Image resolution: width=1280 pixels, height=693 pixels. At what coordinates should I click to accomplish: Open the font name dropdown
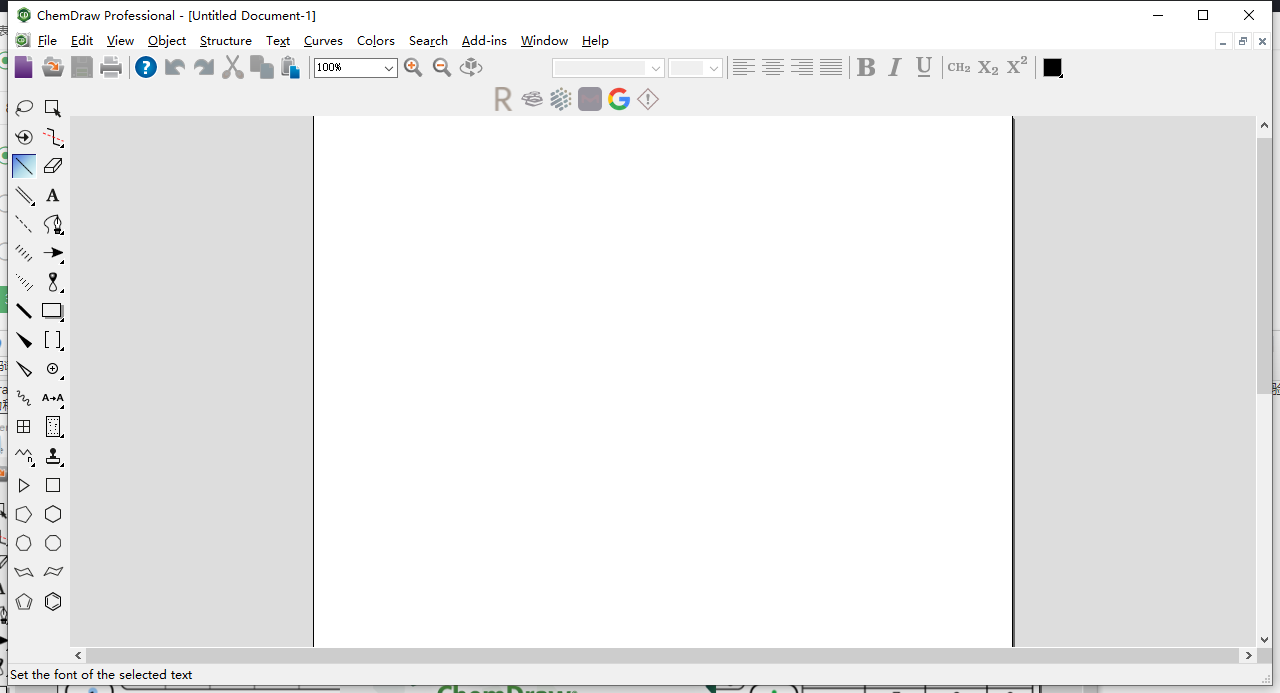pyautogui.click(x=609, y=68)
